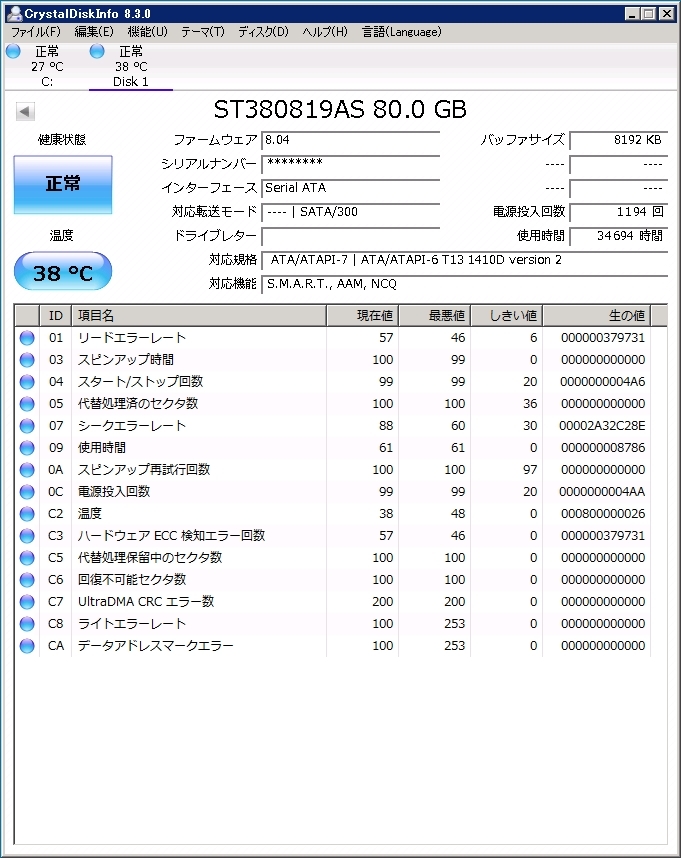Click status orb for スピンアップ再試行回数 row
This screenshot has width=681, height=858.
pos(27,470)
